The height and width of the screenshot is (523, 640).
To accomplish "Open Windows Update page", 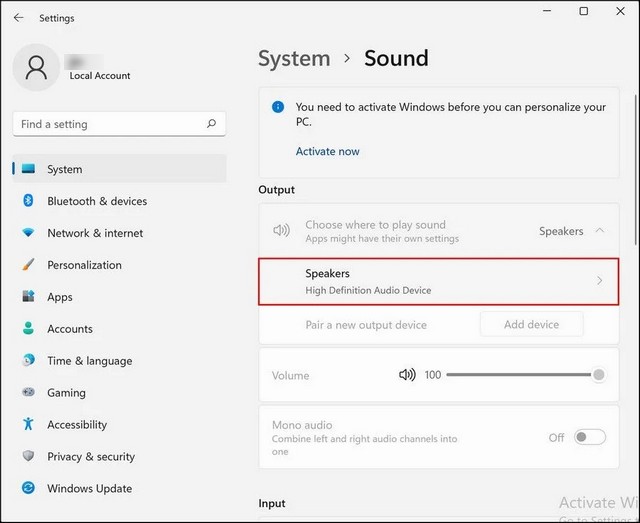I will tap(119, 488).
